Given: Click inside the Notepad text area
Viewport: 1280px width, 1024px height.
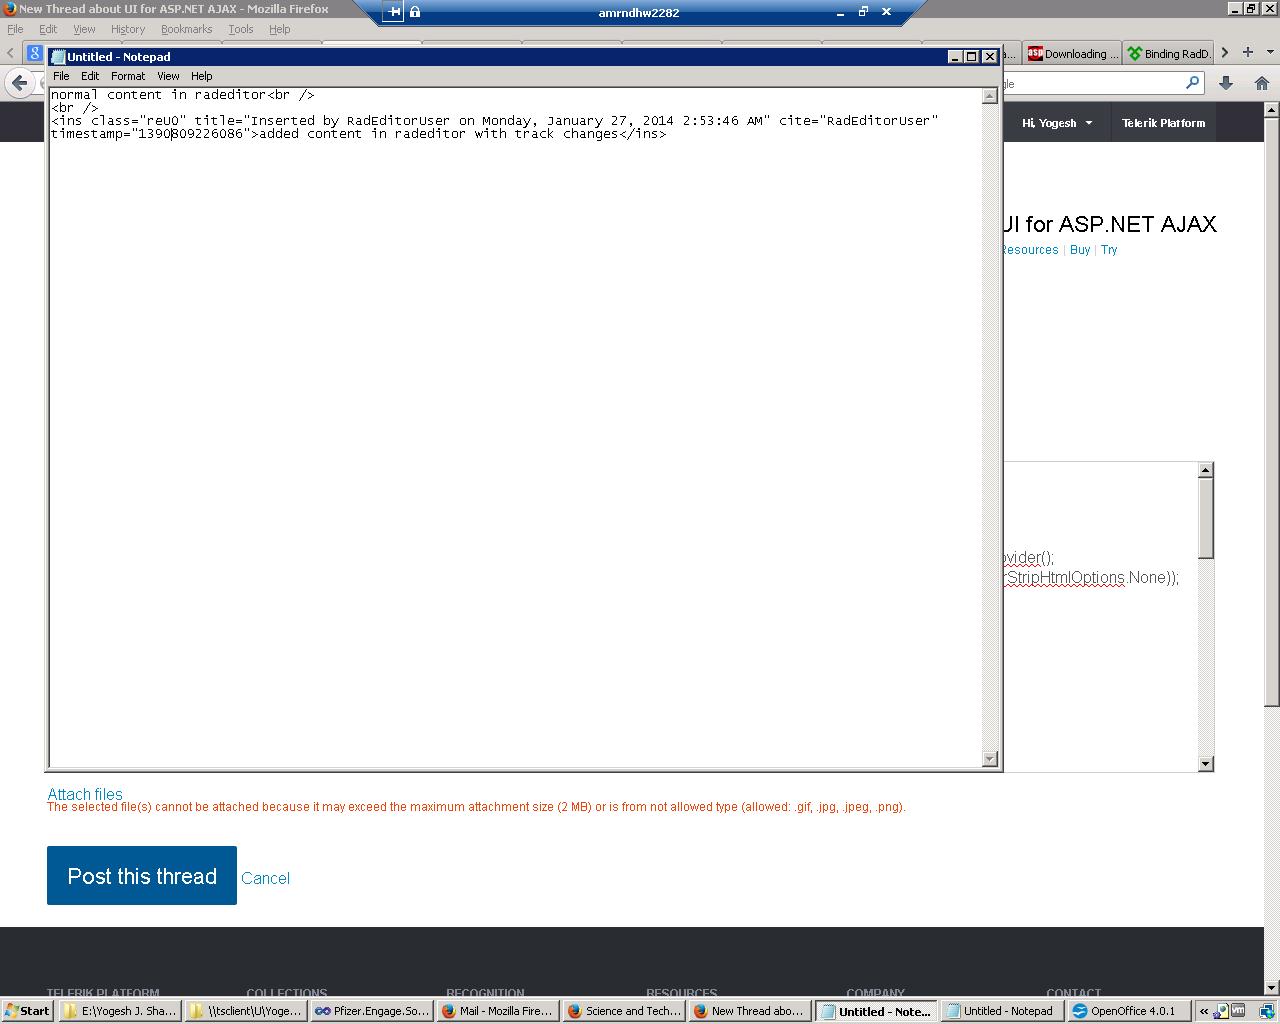Looking at the screenshot, I should 516,428.
